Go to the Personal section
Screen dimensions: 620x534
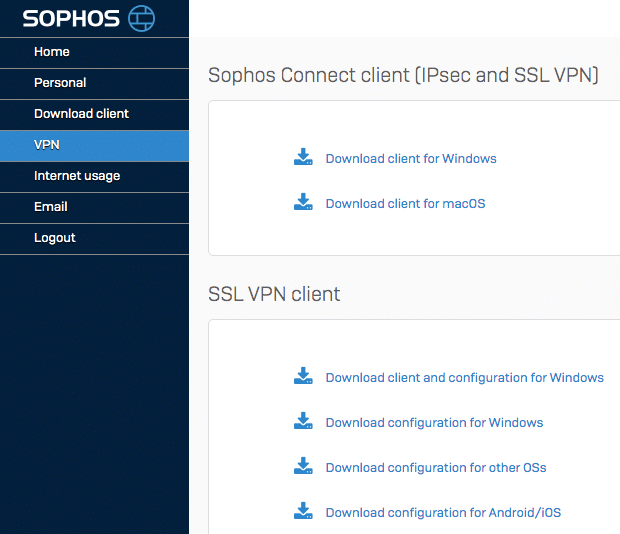click(95, 84)
